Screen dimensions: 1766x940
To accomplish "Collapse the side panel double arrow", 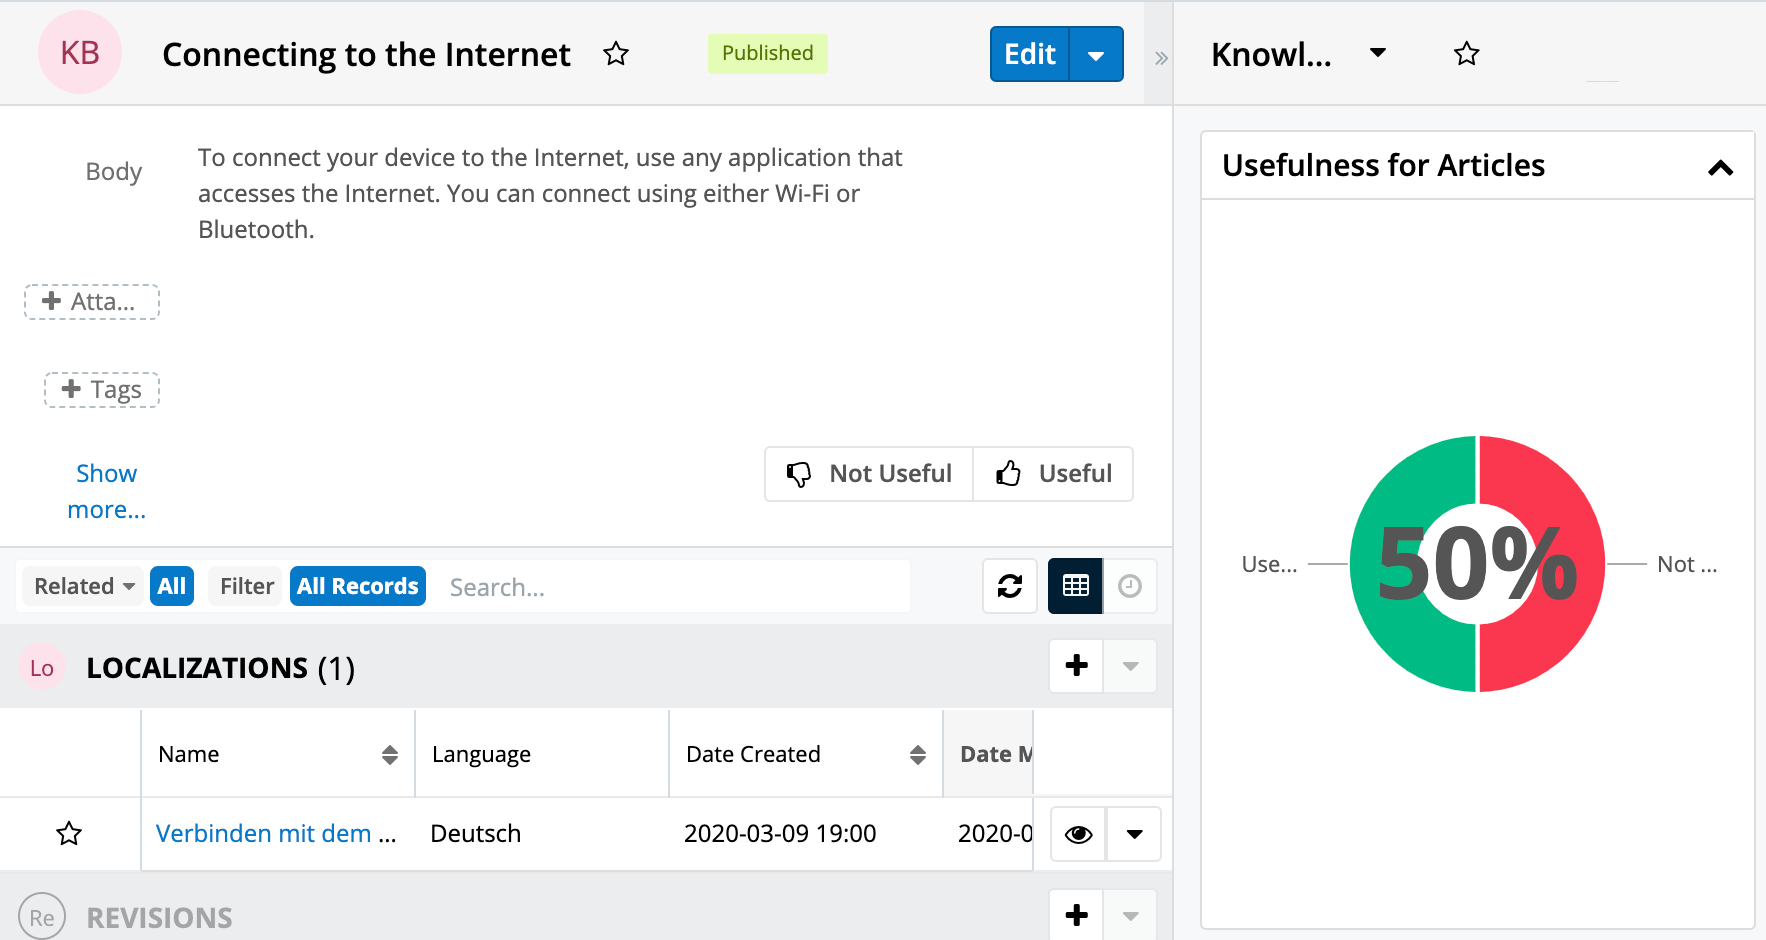I will coord(1160,58).
